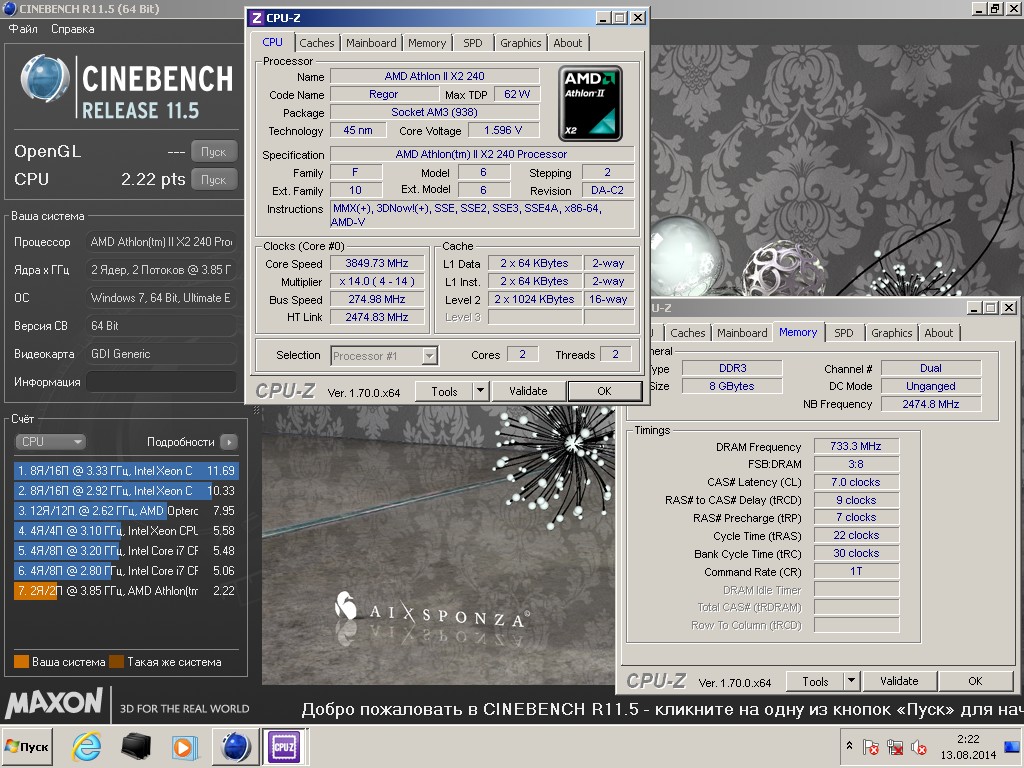The height and width of the screenshot is (768, 1024).
Task: Select ranking entry 2 with 10.33 score
Action: [x=125, y=490]
